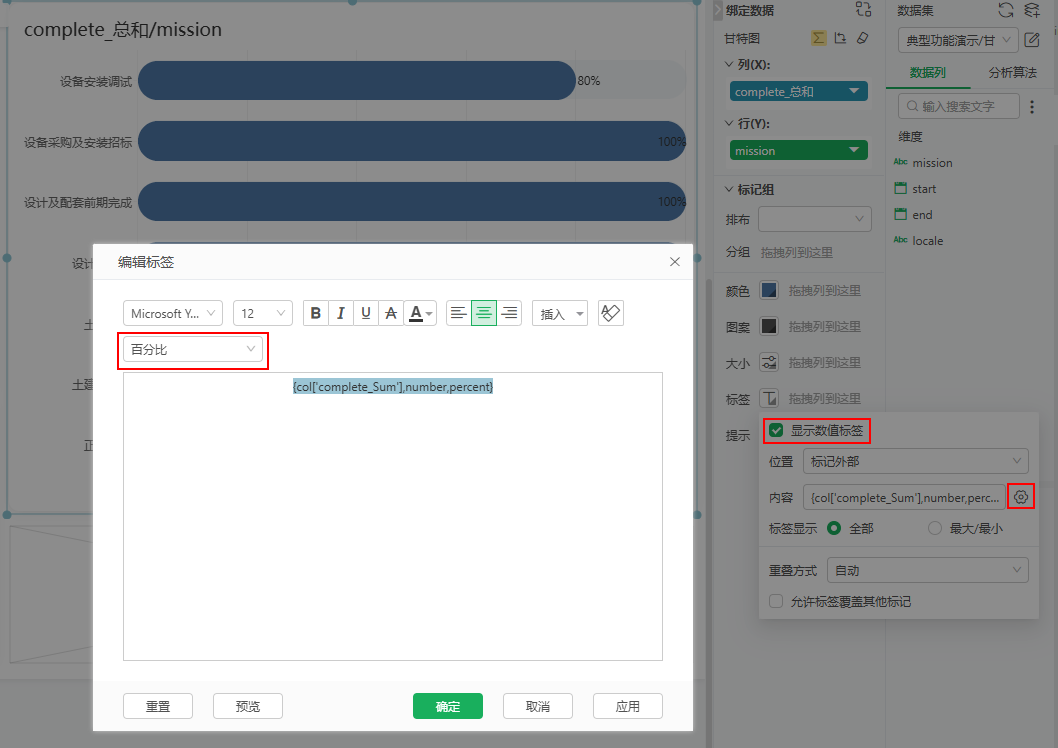This screenshot has height=748, width=1058.
Task: Toggle italic formatting in label editor
Action: (x=341, y=313)
